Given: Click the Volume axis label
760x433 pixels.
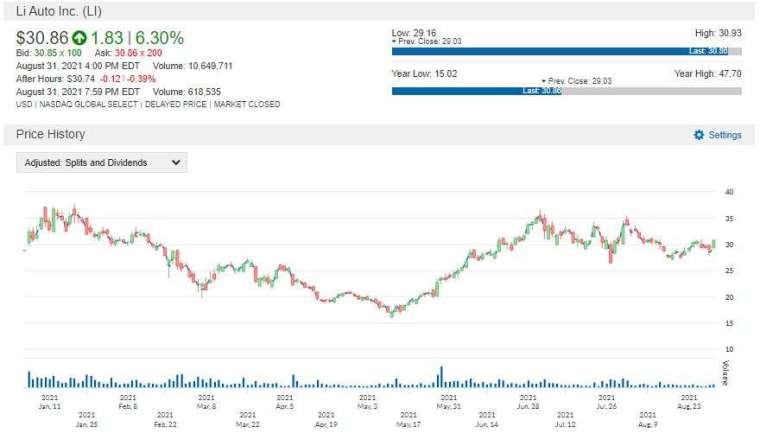Looking at the screenshot, I should pyautogui.click(x=726, y=372).
